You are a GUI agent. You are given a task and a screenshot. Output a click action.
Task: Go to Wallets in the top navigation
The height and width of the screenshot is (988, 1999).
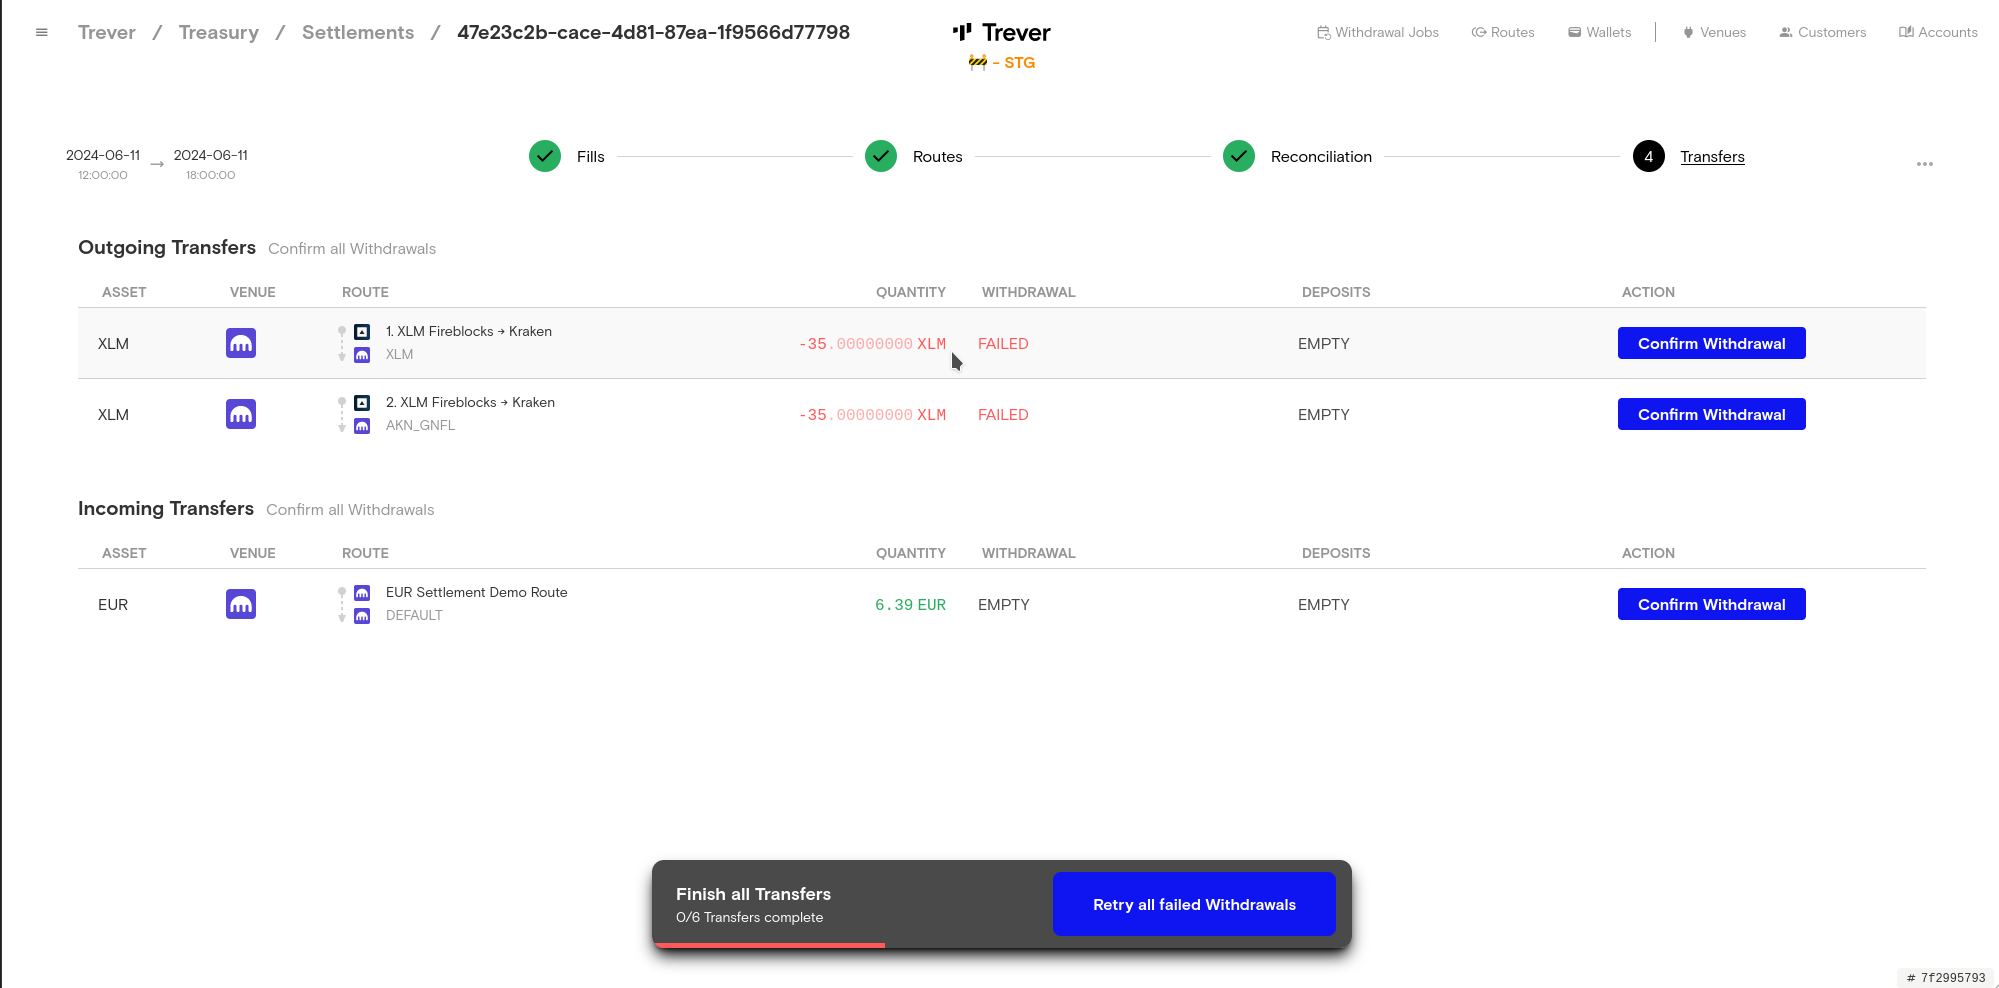(x=1599, y=32)
